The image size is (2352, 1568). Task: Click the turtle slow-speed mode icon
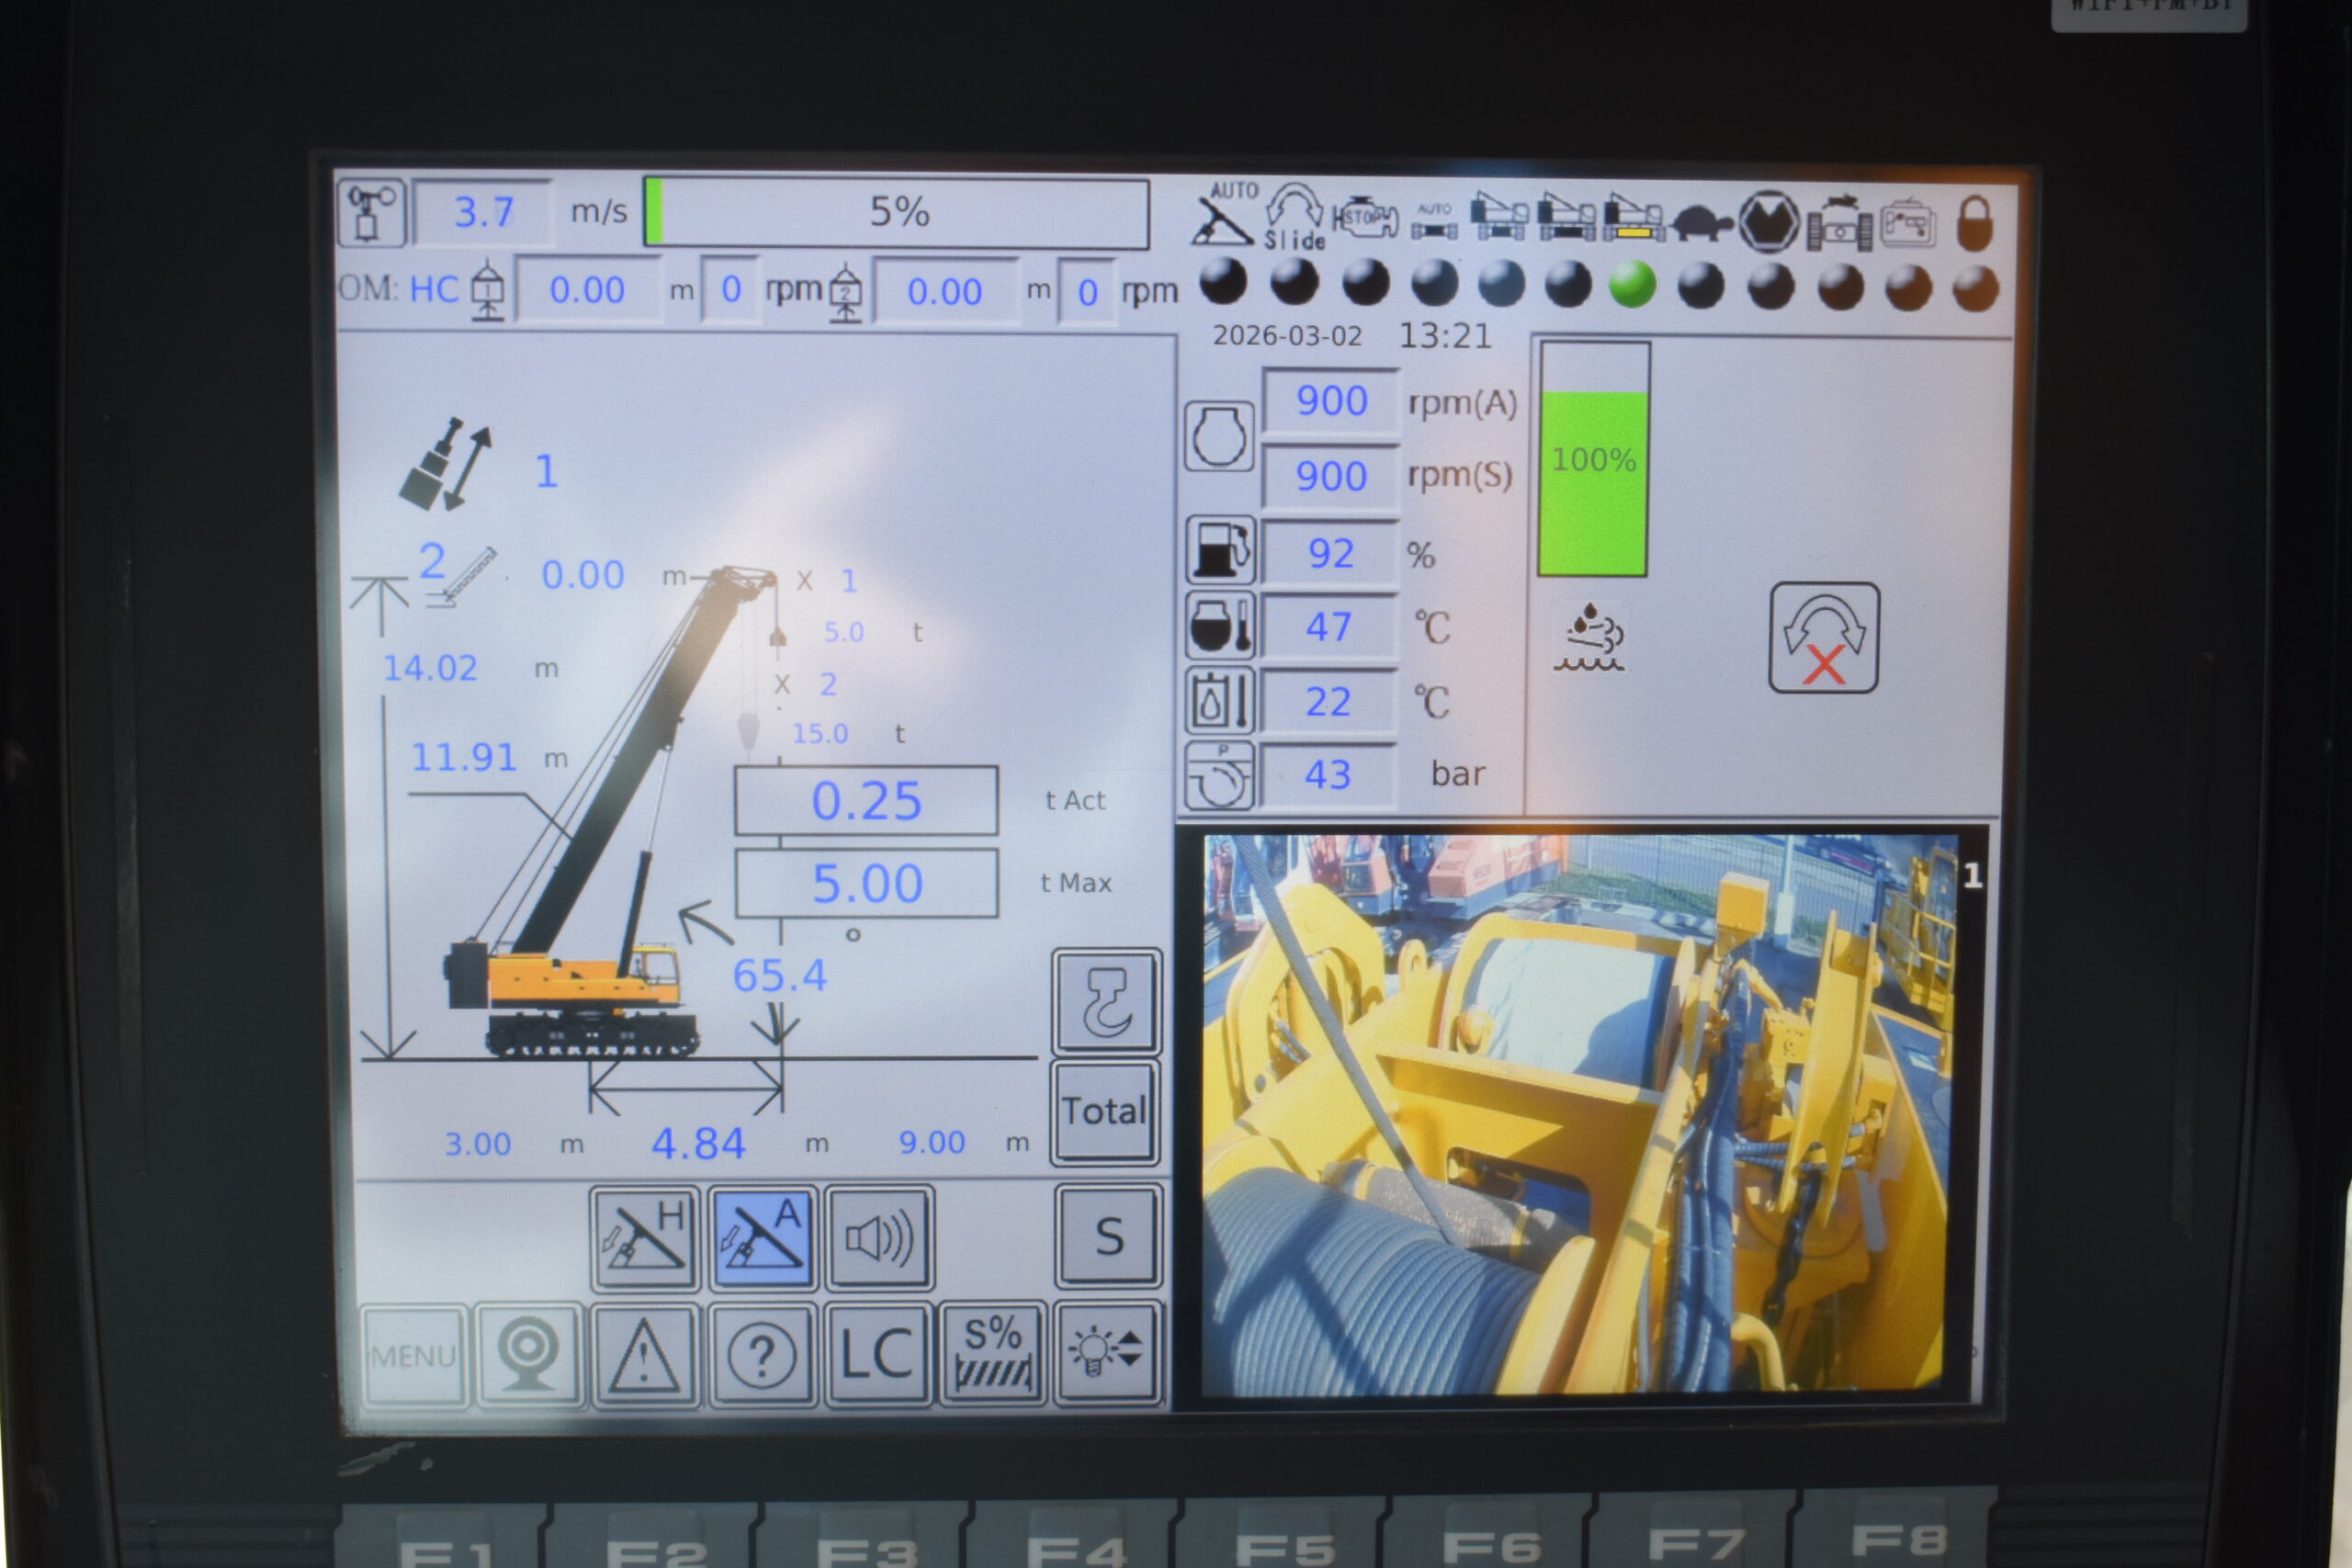pos(1702,222)
